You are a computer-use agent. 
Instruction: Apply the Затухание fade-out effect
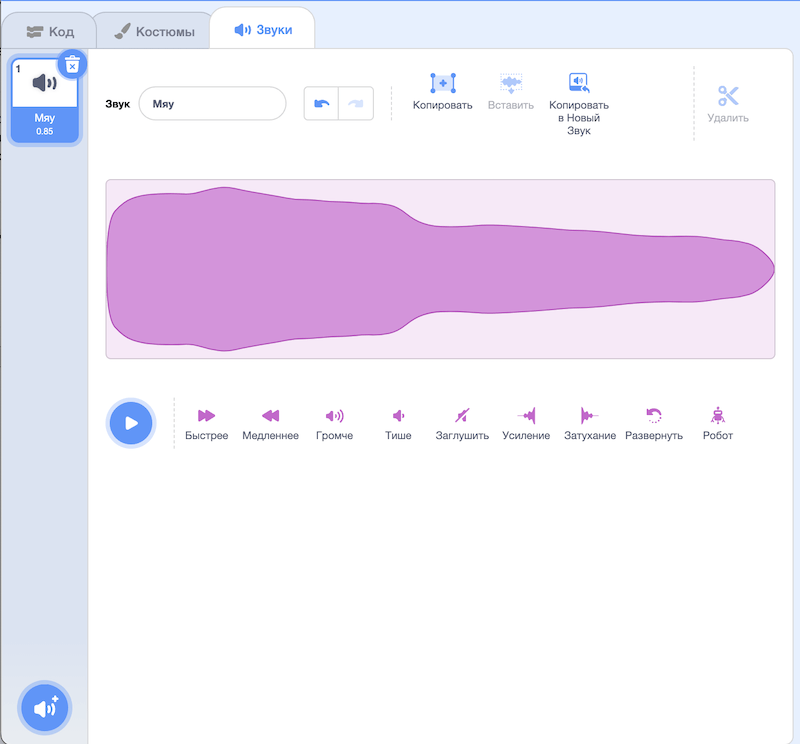(590, 416)
